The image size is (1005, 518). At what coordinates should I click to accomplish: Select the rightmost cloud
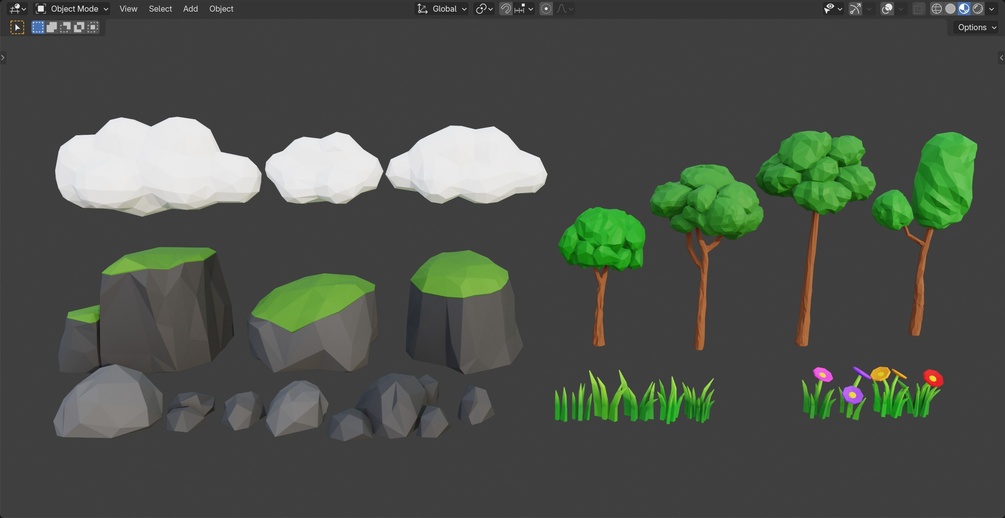pos(467,165)
